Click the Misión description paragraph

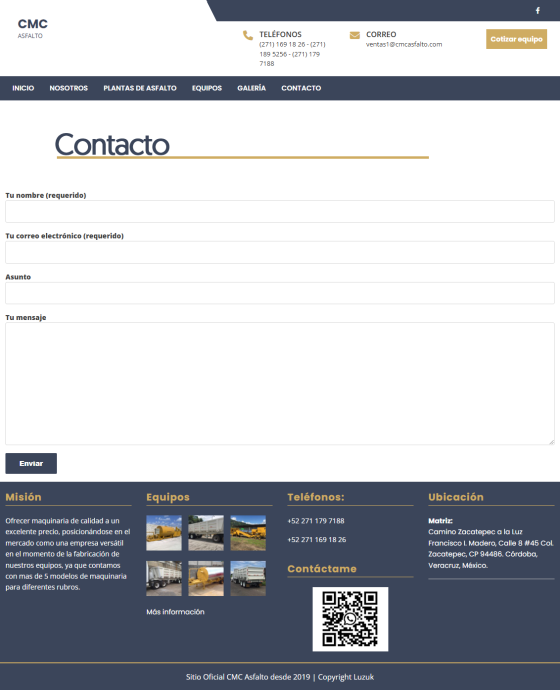pyautogui.click(x=68, y=554)
